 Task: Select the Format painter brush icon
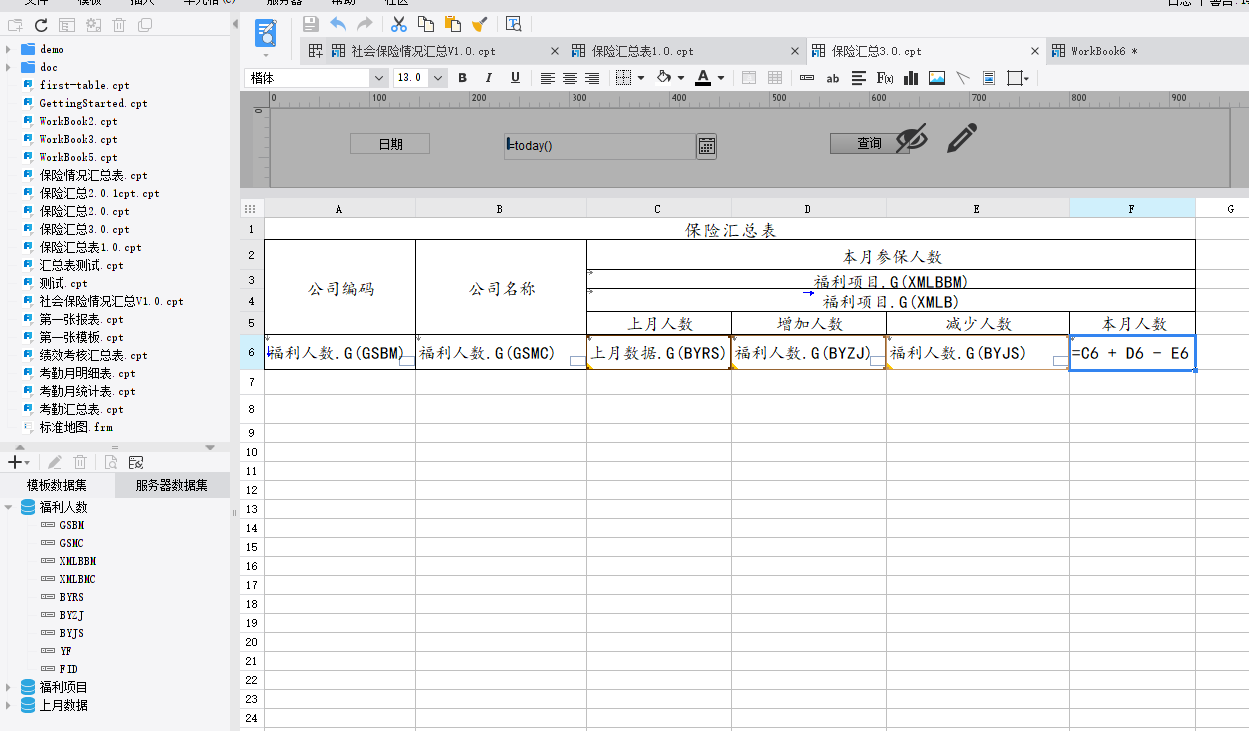coord(480,23)
